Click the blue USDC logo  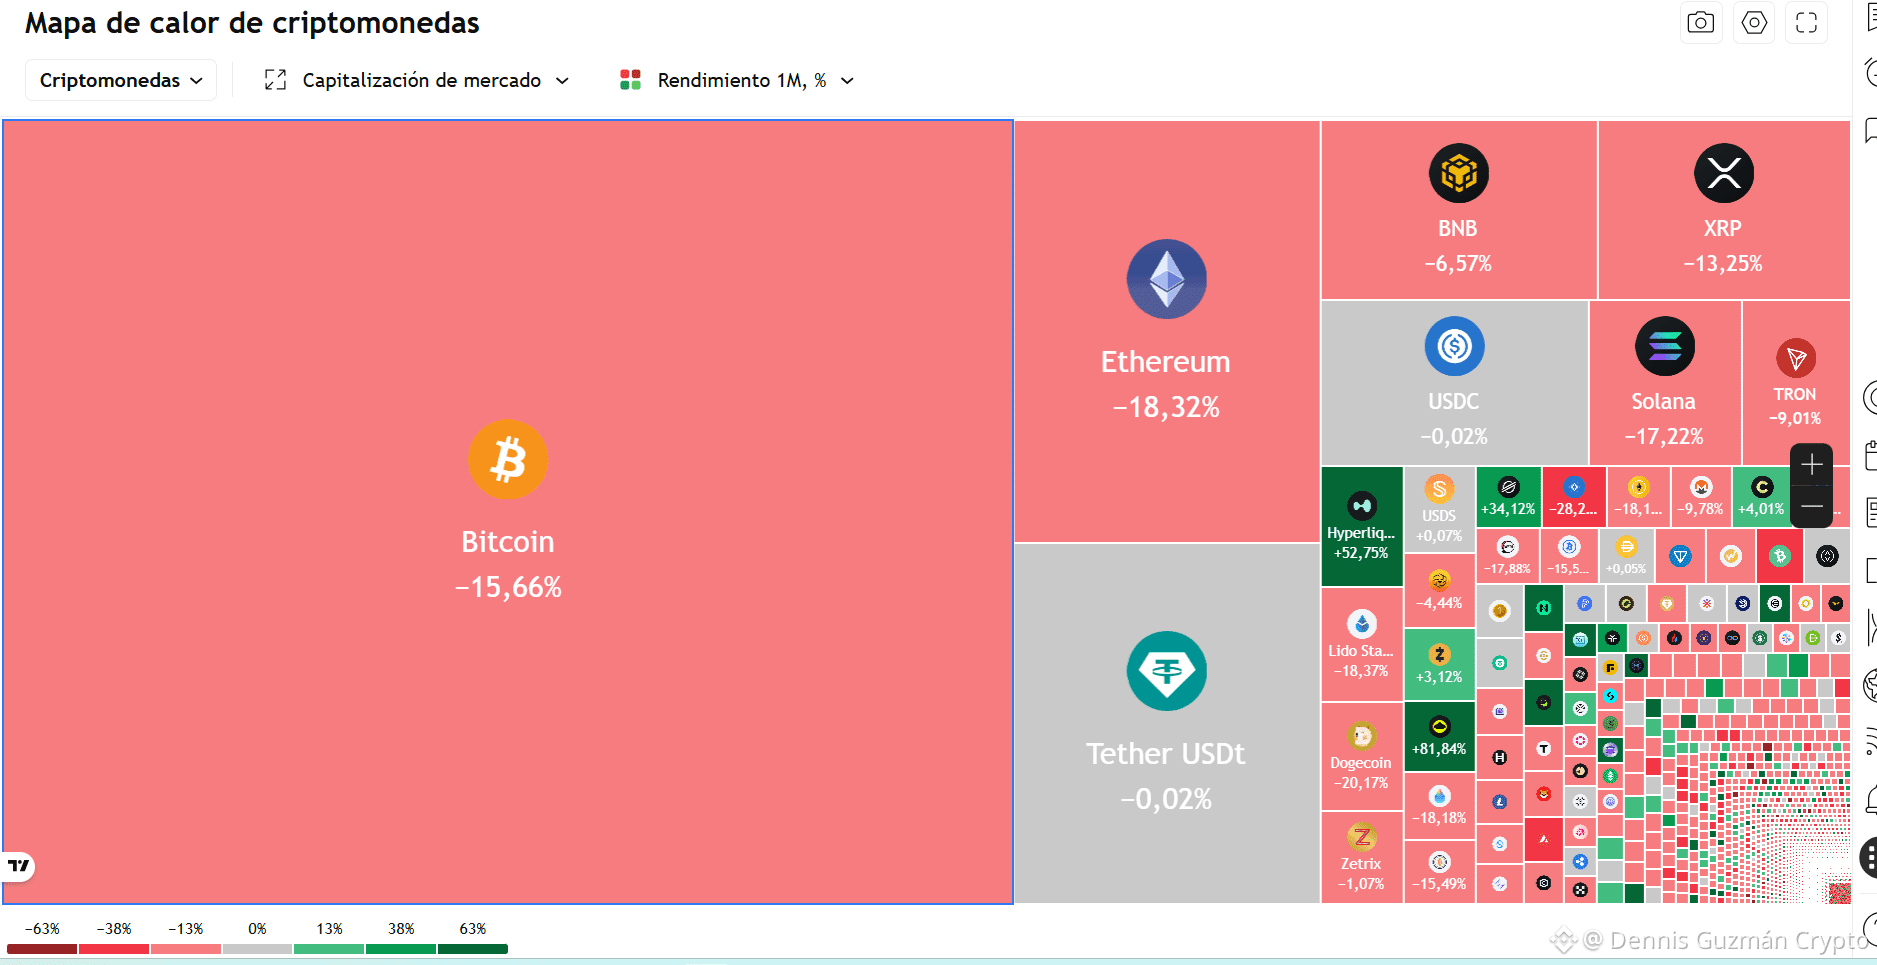[x=1454, y=346]
